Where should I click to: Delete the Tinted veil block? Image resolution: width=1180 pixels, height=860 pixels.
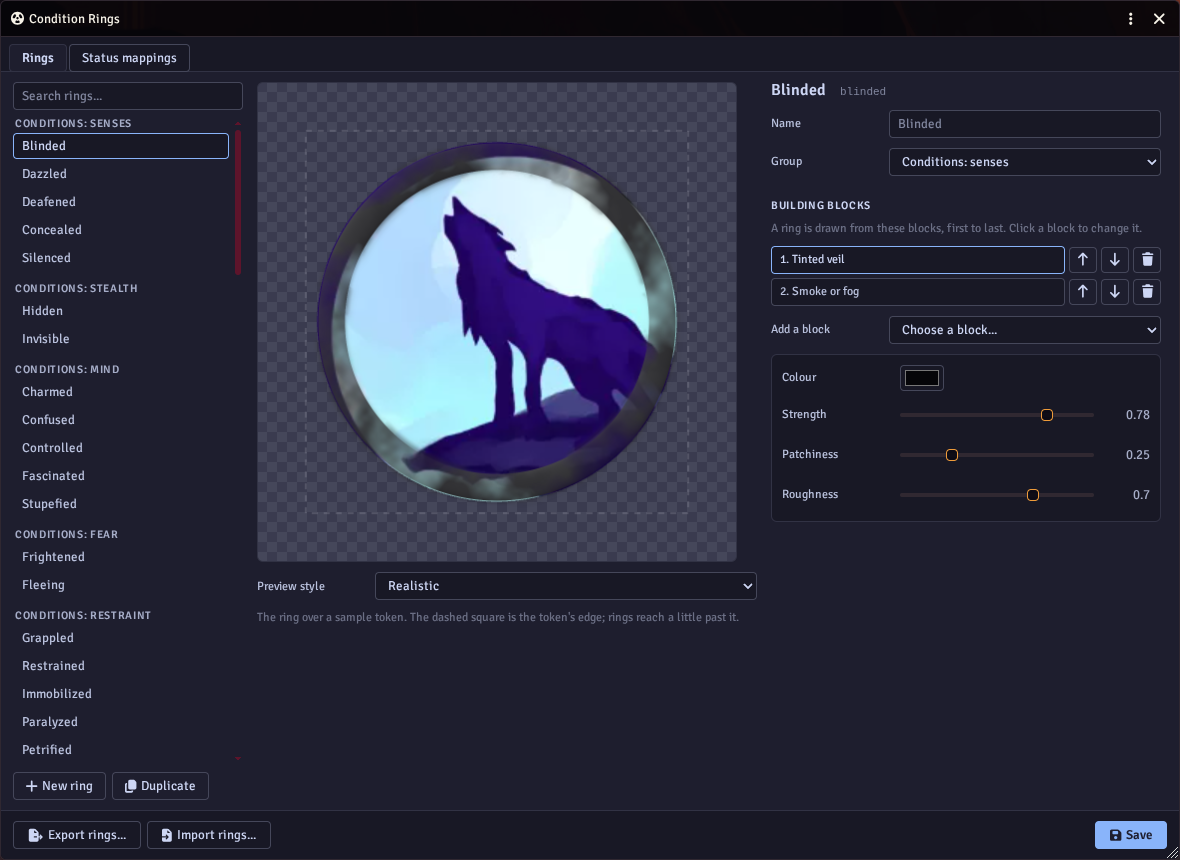1147,260
